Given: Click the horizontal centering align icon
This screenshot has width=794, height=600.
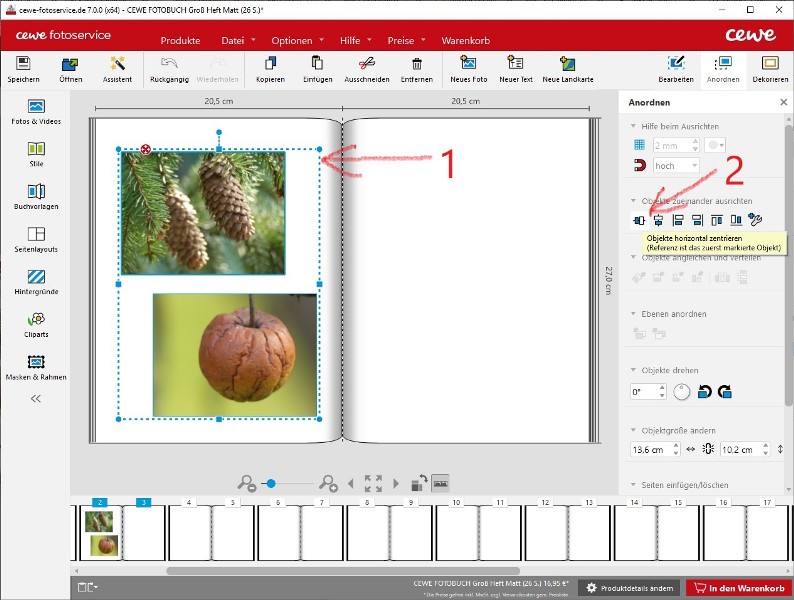Looking at the screenshot, I should click(640, 220).
